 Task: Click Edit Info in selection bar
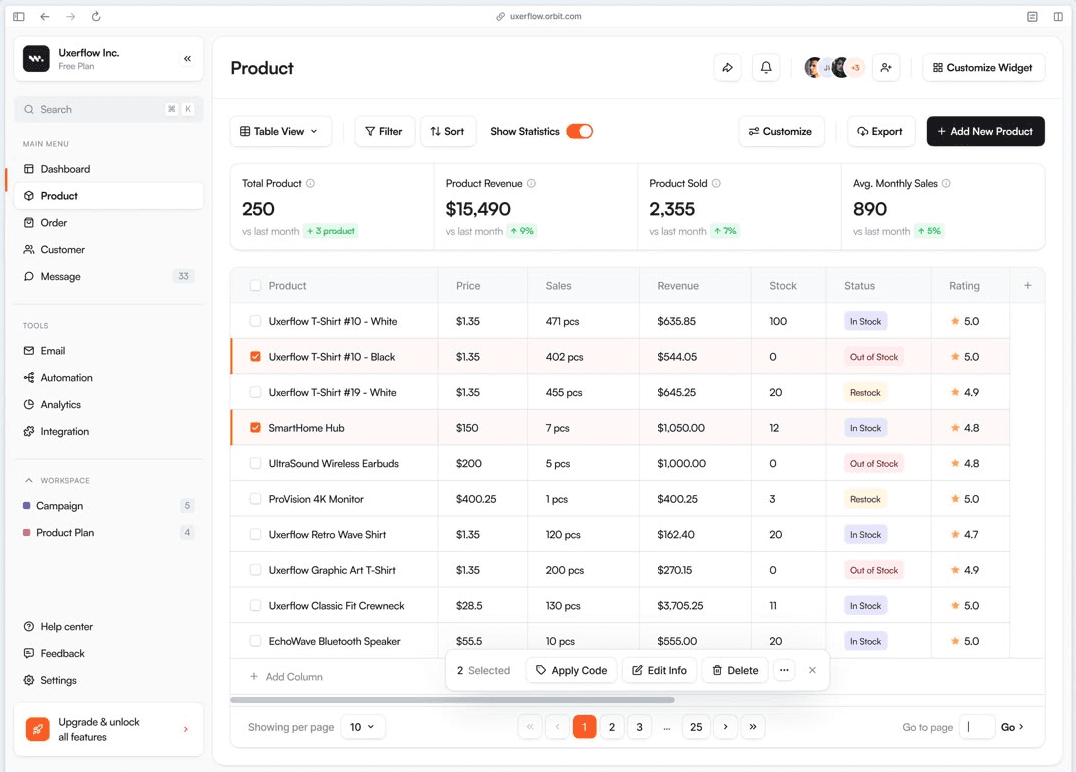pos(659,670)
